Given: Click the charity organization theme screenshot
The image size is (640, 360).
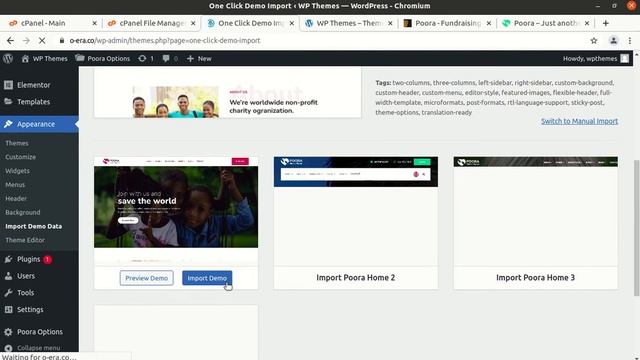Looking at the screenshot, I should click(x=227, y=93).
